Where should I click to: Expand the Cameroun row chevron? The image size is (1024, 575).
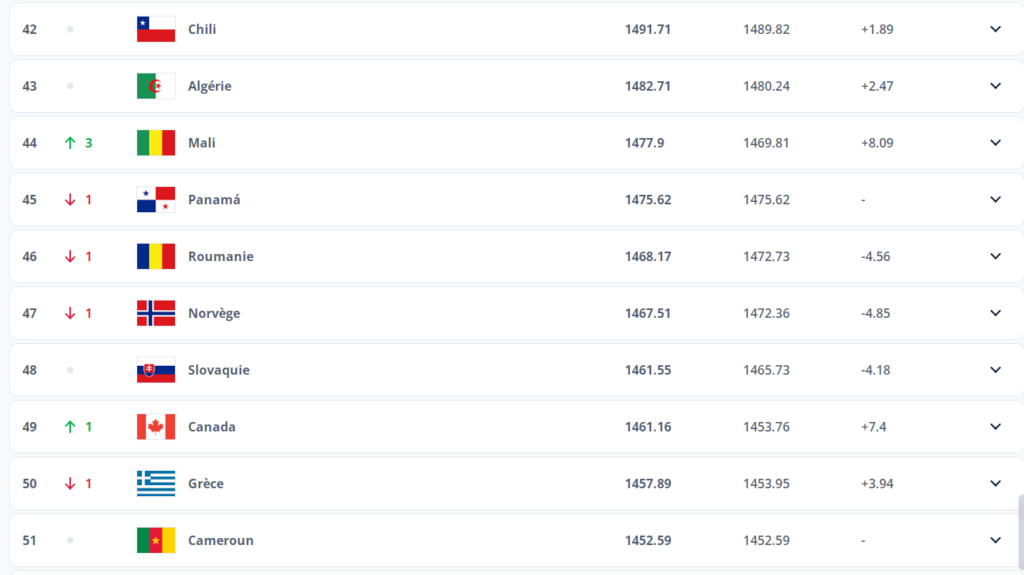click(995, 540)
